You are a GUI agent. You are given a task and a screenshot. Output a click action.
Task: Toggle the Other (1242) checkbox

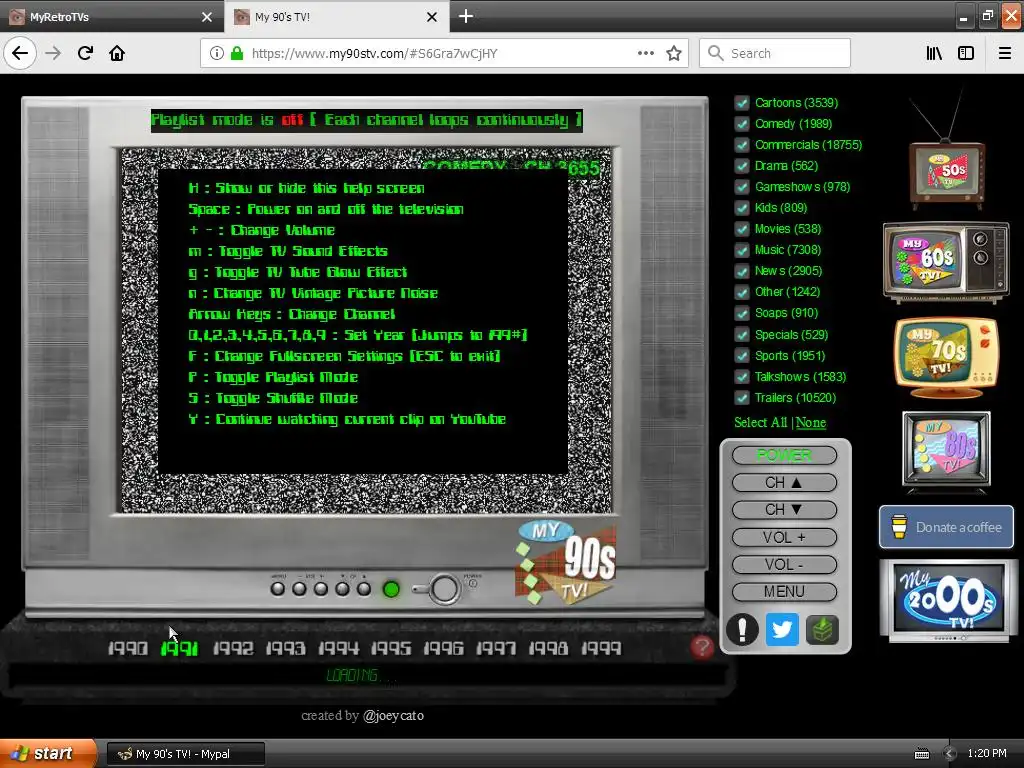pos(742,292)
